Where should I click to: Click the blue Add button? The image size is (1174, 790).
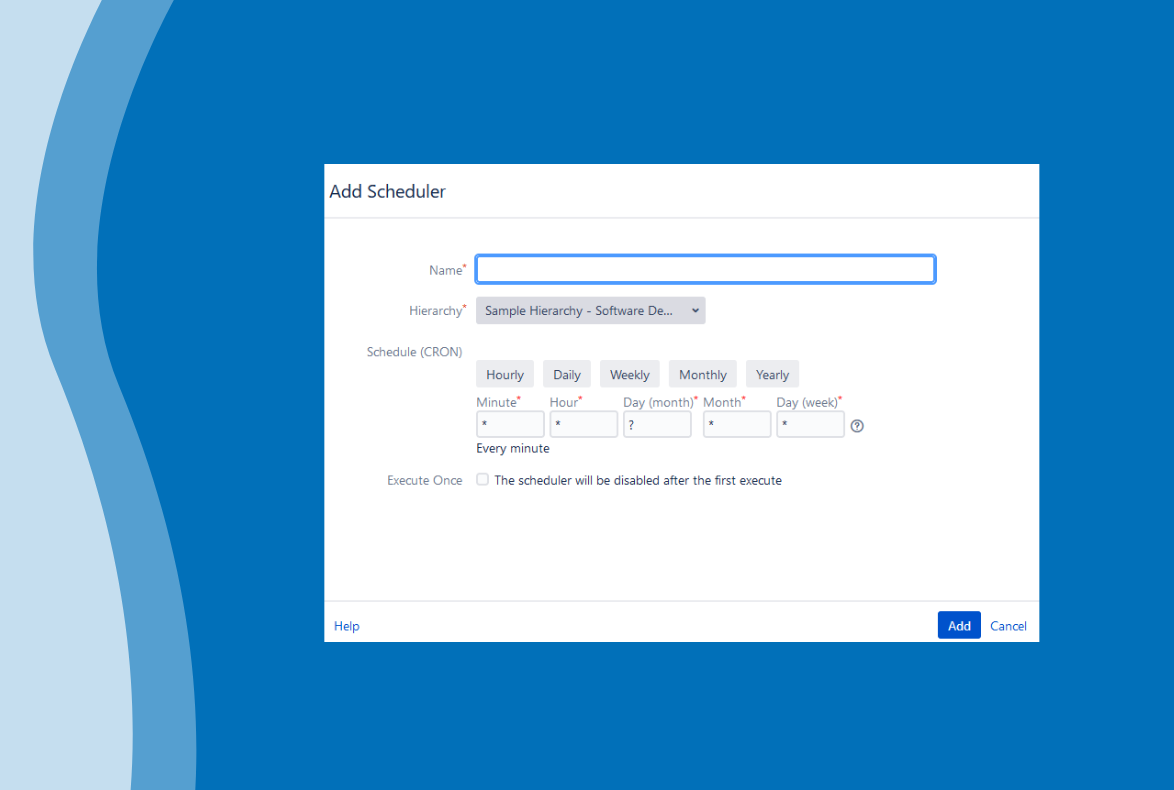click(959, 625)
